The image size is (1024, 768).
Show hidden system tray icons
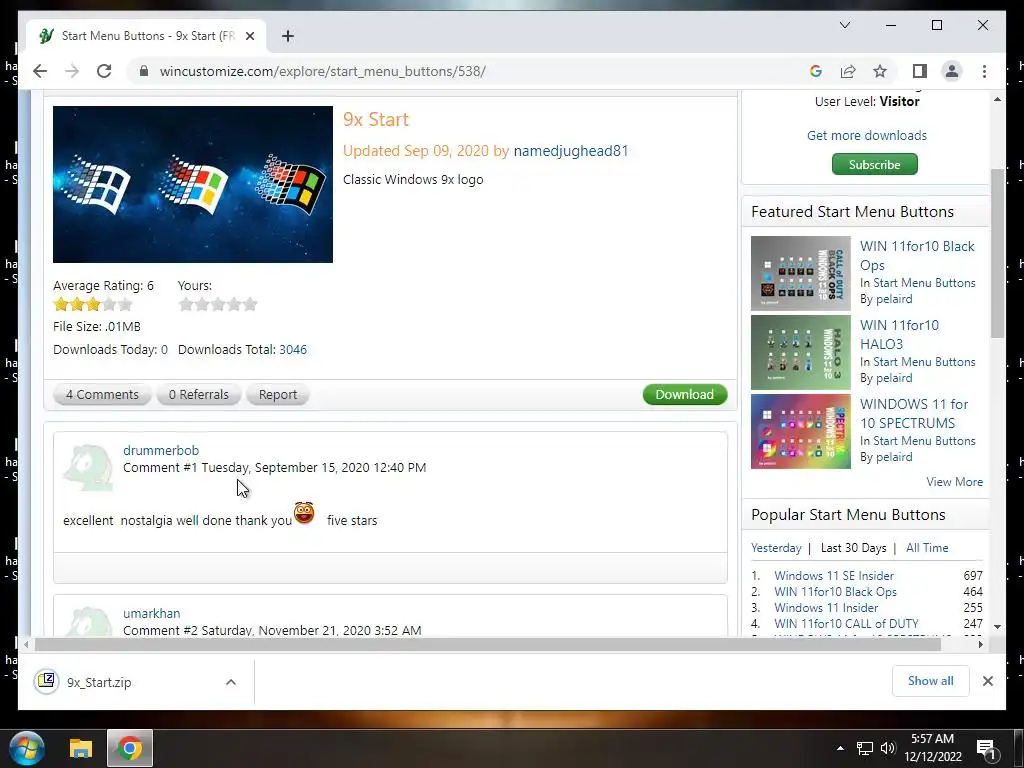840,748
